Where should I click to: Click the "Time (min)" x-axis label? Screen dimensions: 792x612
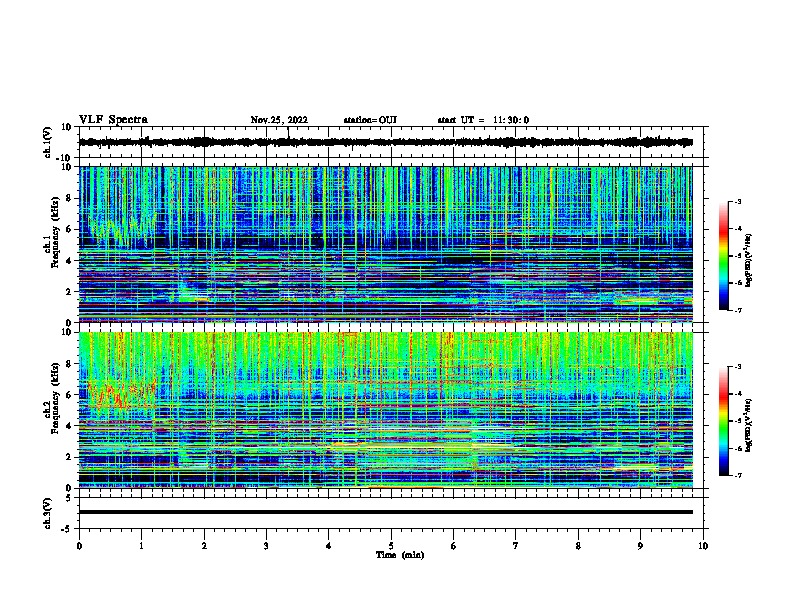(400, 555)
